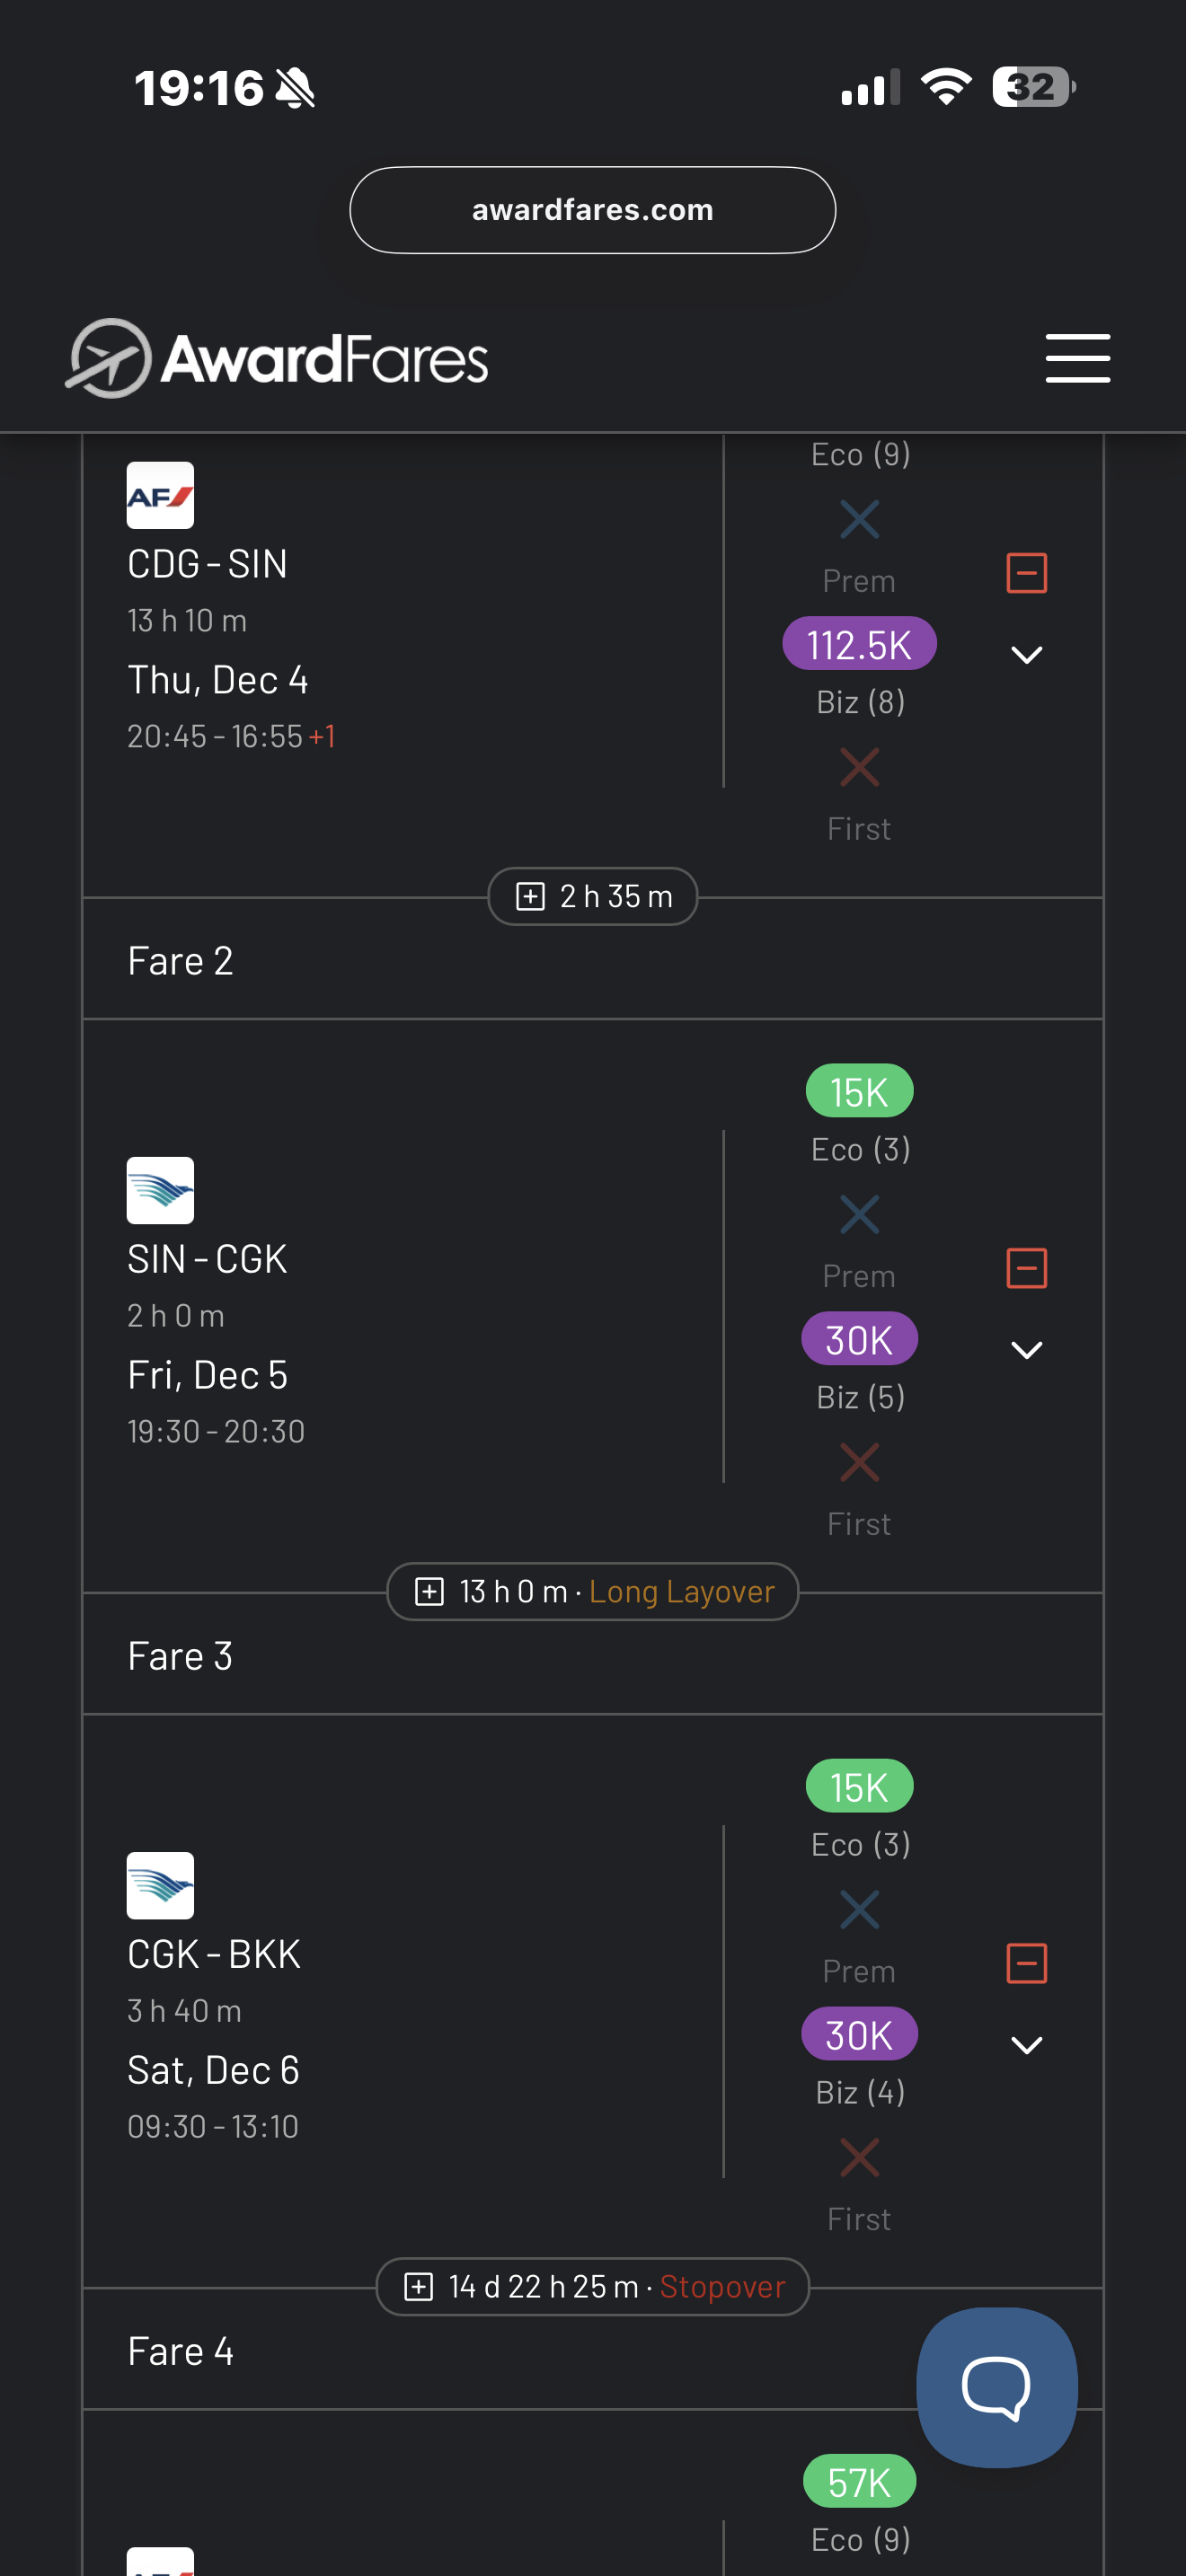This screenshot has width=1186, height=2576.
Task: Expand the 14 d Stopover pill
Action: pos(592,2286)
